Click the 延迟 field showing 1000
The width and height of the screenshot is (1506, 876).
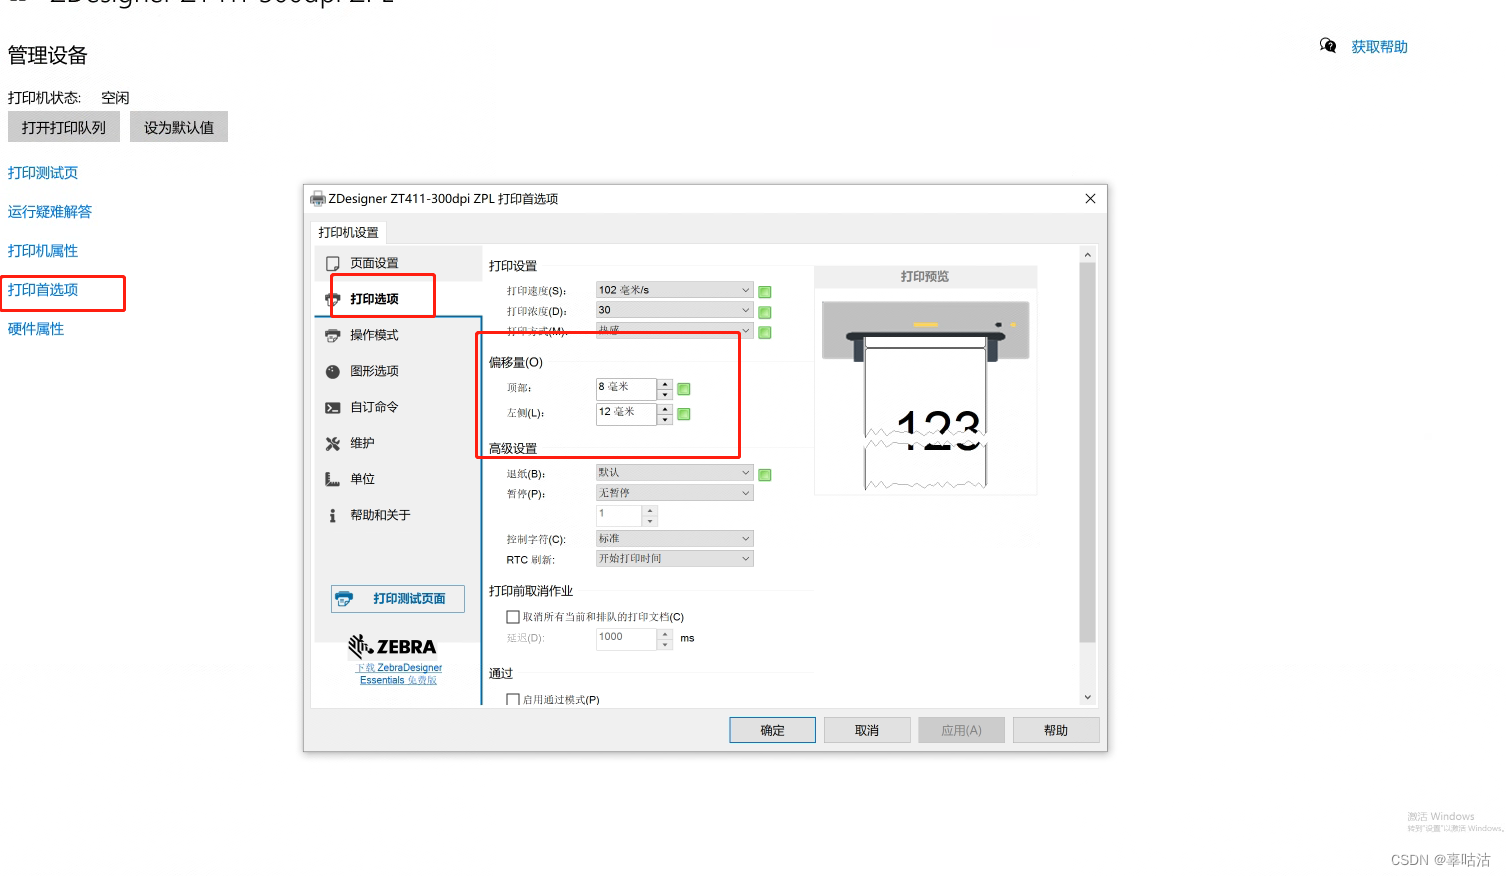click(x=627, y=639)
